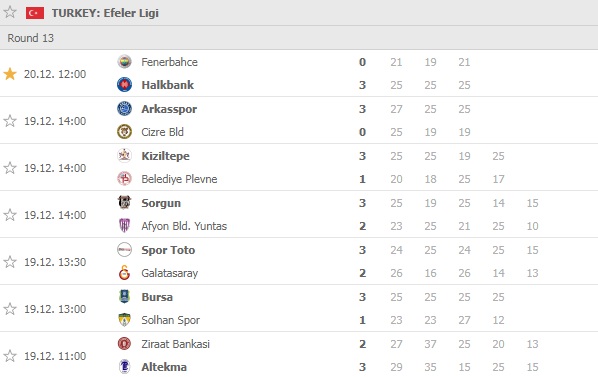
Task: Click the Fenerbahce club logo
Action: (124, 62)
